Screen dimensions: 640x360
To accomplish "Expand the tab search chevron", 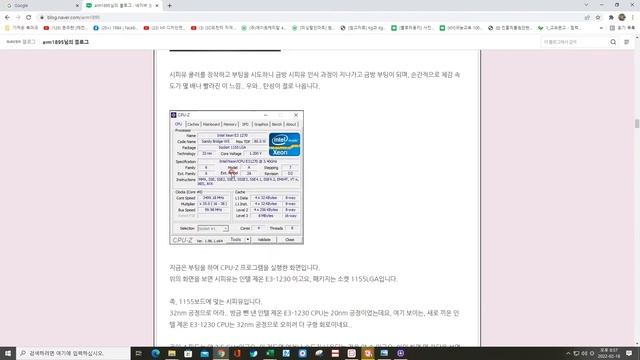I will tap(586, 5).
